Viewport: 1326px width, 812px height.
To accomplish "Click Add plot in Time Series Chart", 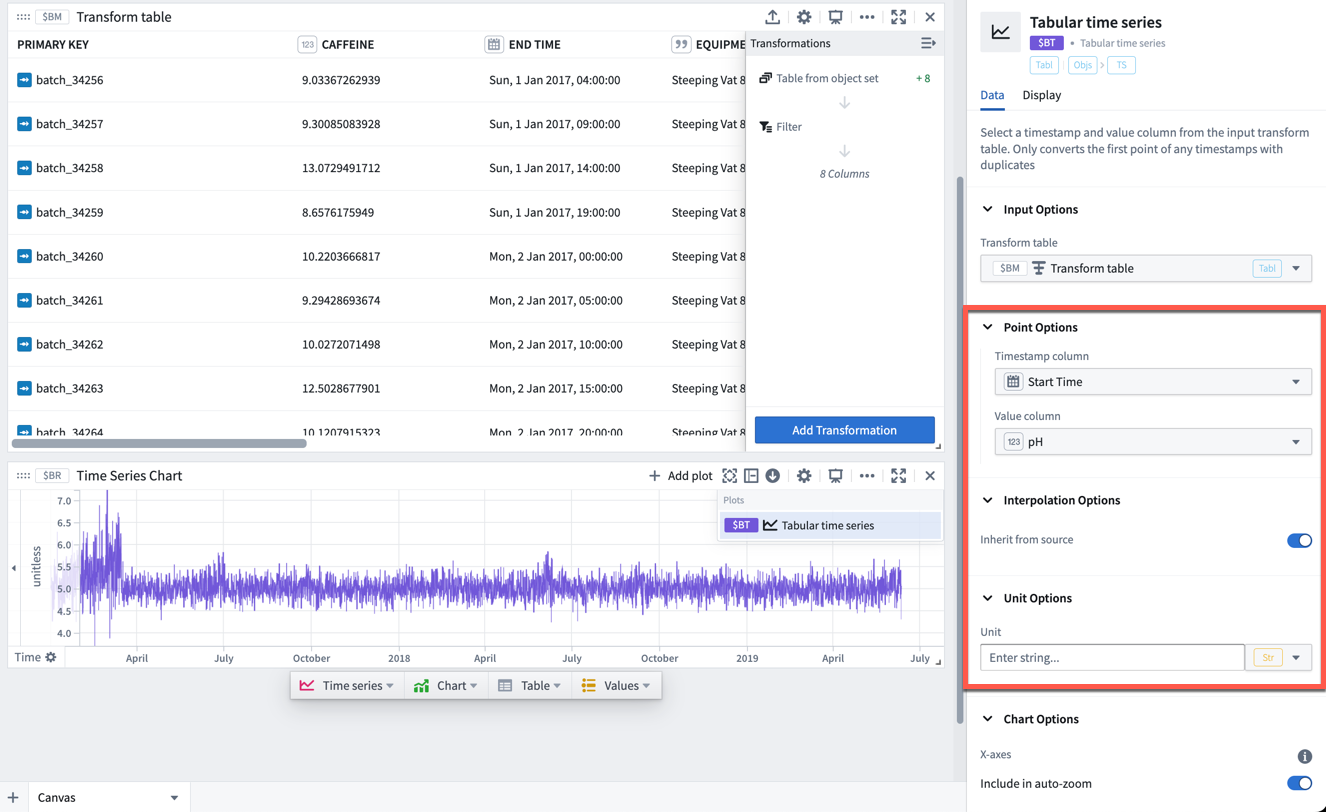I will 680,476.
